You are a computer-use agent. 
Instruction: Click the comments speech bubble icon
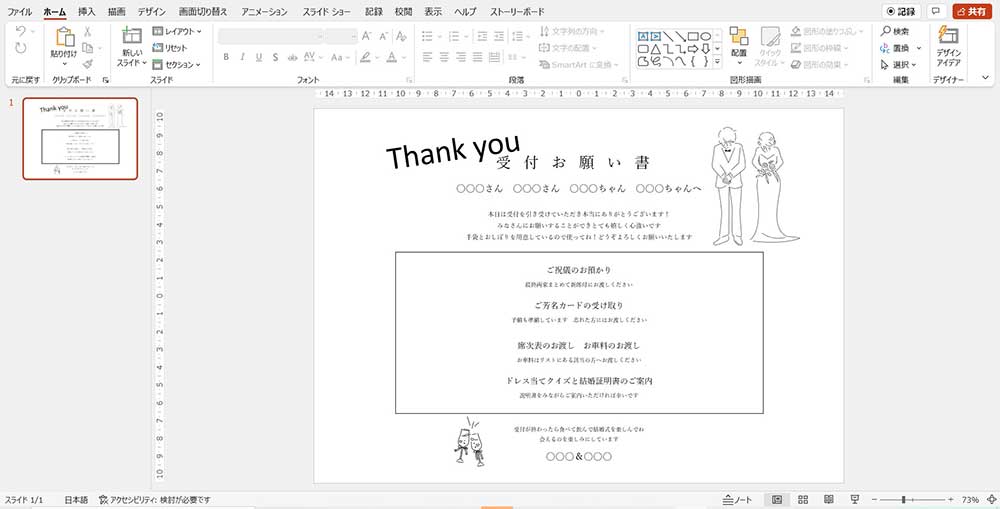pyautogui.click(x=936, y=11)
